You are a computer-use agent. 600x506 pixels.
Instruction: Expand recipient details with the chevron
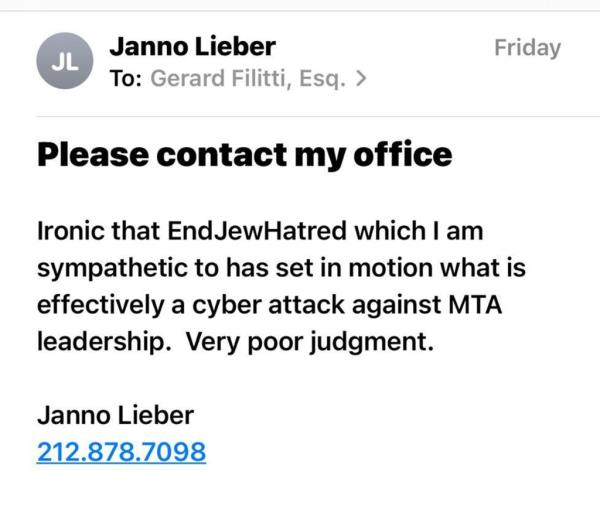click(360, 79)
